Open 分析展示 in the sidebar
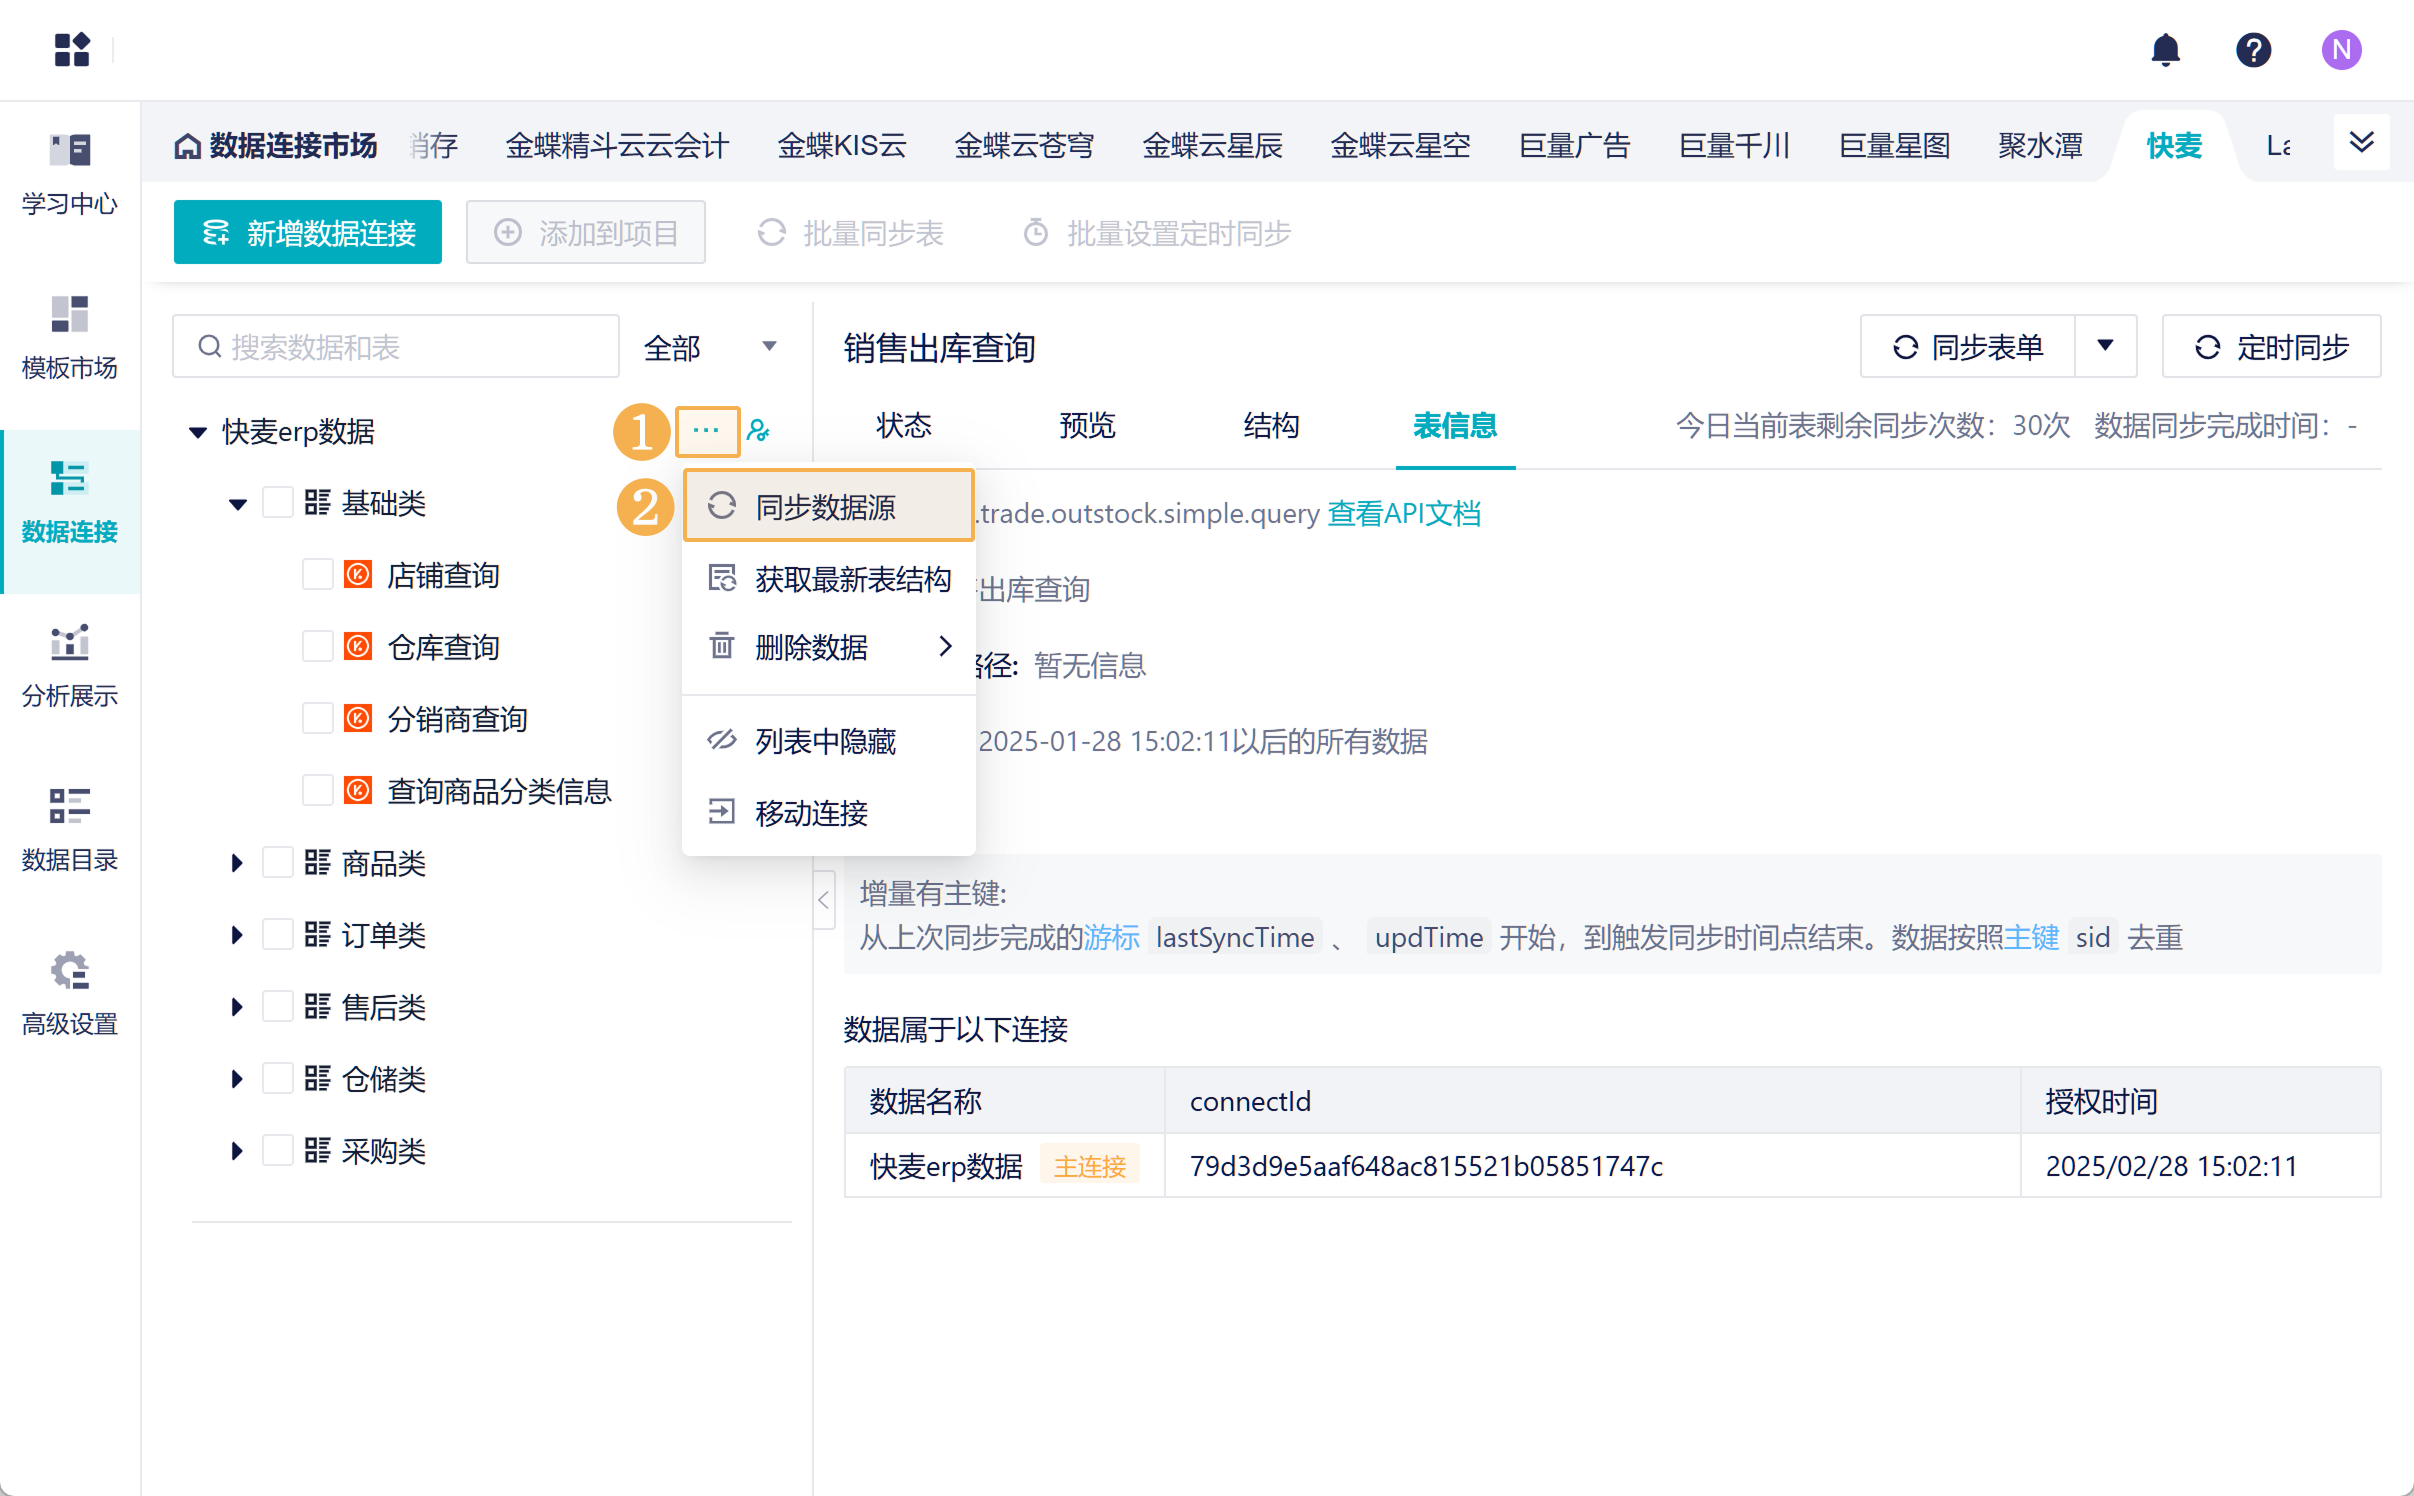This screenshot has height=1496, width=2414. pyautogui.click(x=70, y=666)
